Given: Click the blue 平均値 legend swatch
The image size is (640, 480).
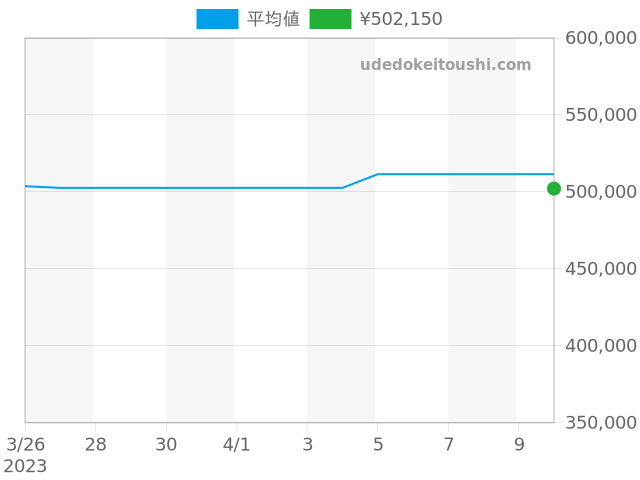Looking at the screenshot, I should (217, 19).
